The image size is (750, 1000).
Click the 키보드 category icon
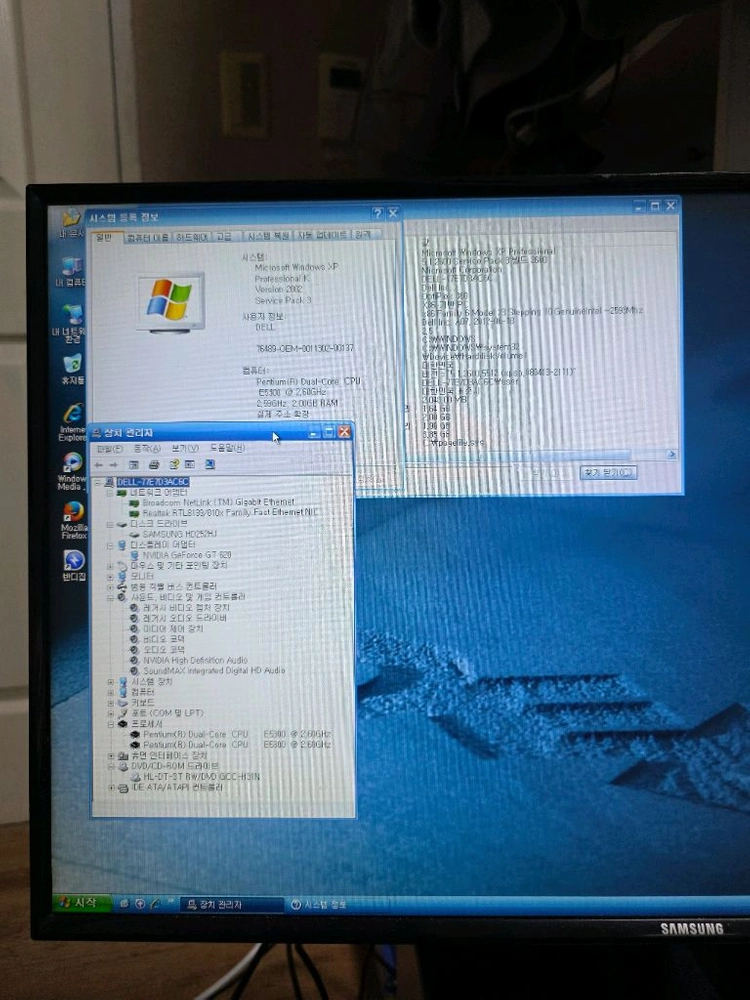point(122,703)
